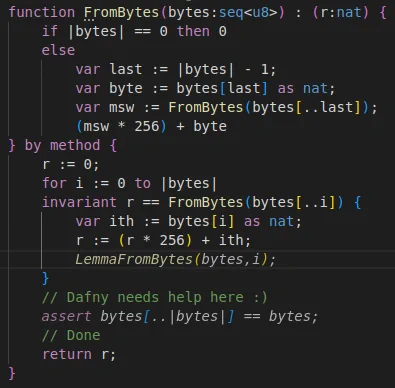Click the 'seq<u8>' type in the signature
Viewport: 395px width, 388px height.
tap(248, 12)
